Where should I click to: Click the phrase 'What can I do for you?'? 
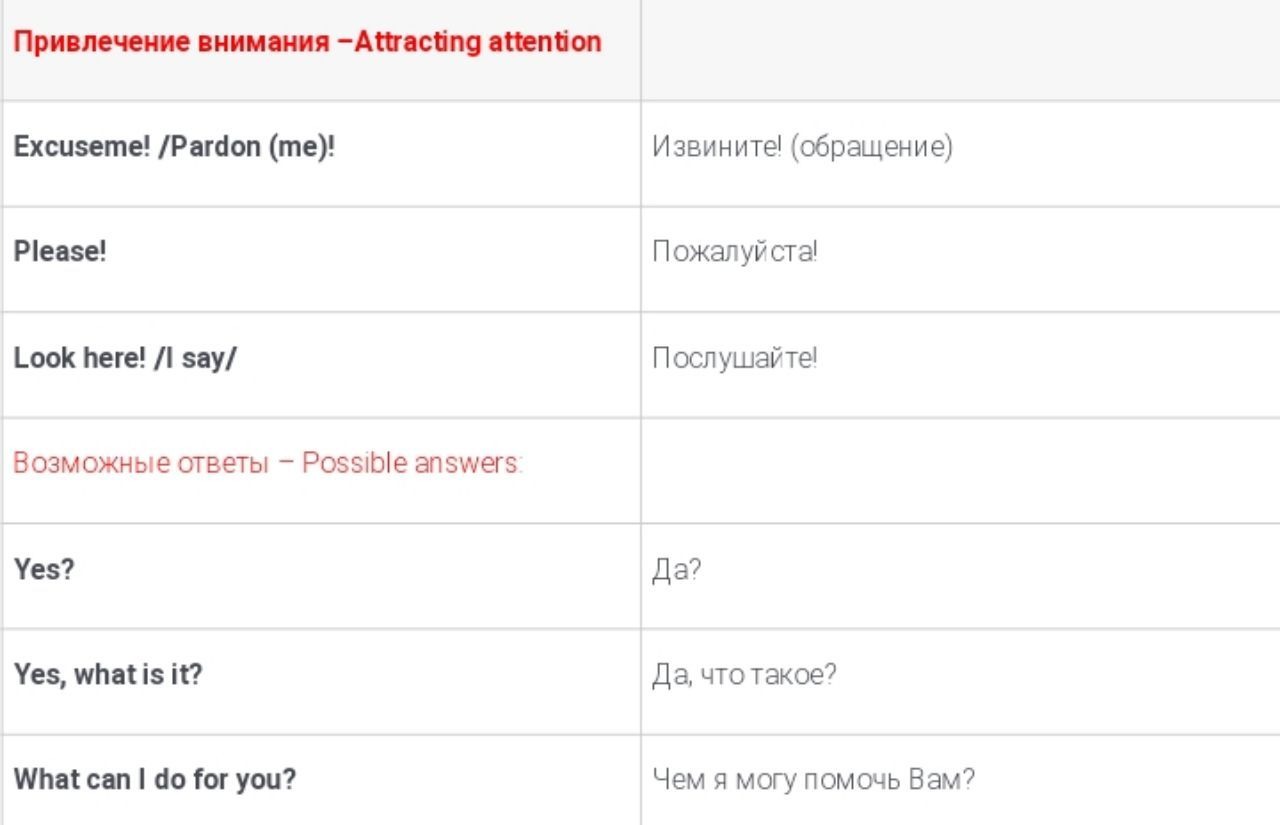tap(155, 780)
